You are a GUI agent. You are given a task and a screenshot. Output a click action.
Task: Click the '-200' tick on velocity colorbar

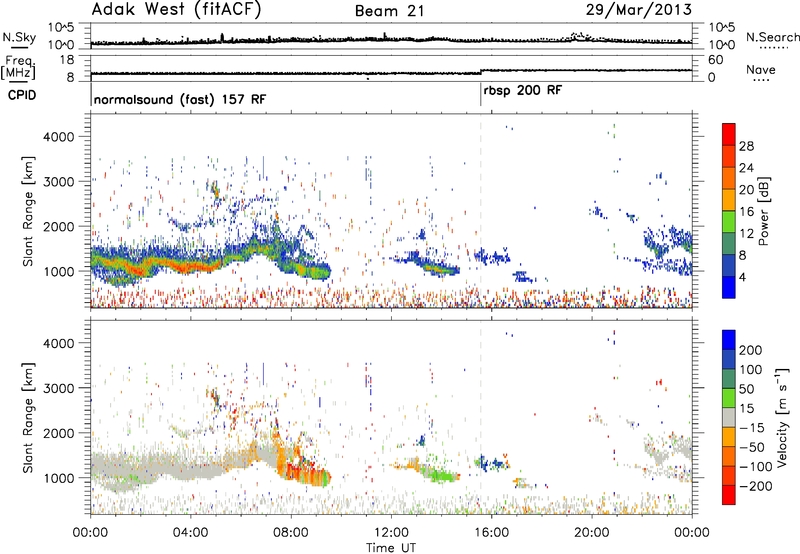coord(756,486)
